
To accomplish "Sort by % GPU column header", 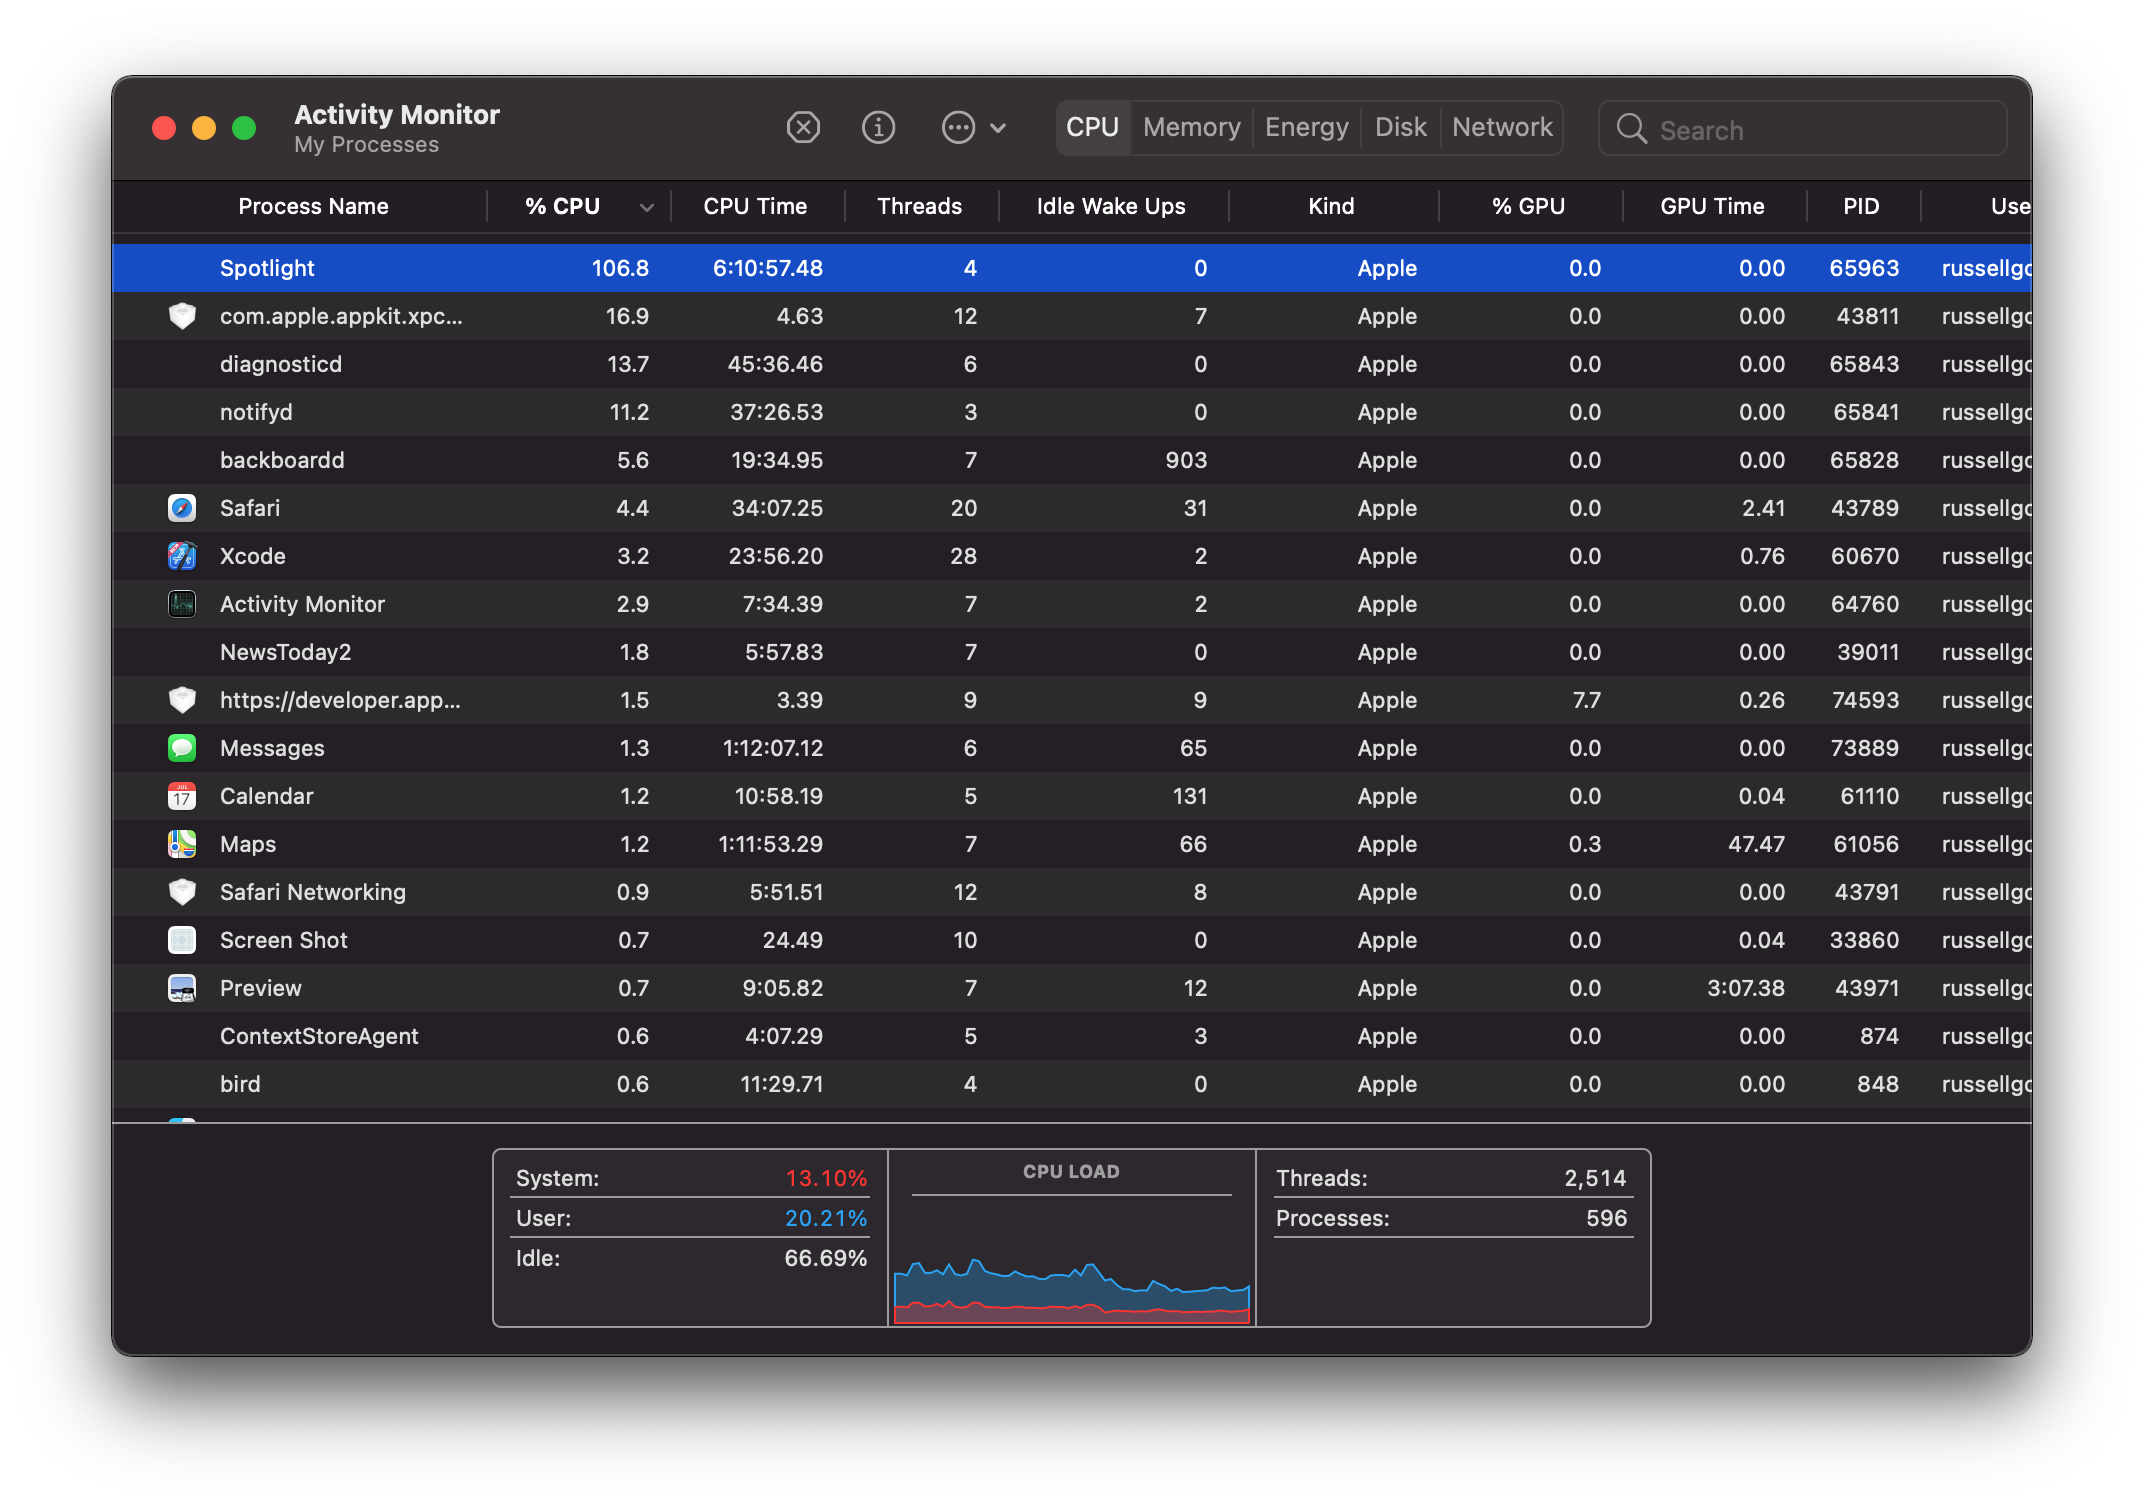I will (1528, 207).
